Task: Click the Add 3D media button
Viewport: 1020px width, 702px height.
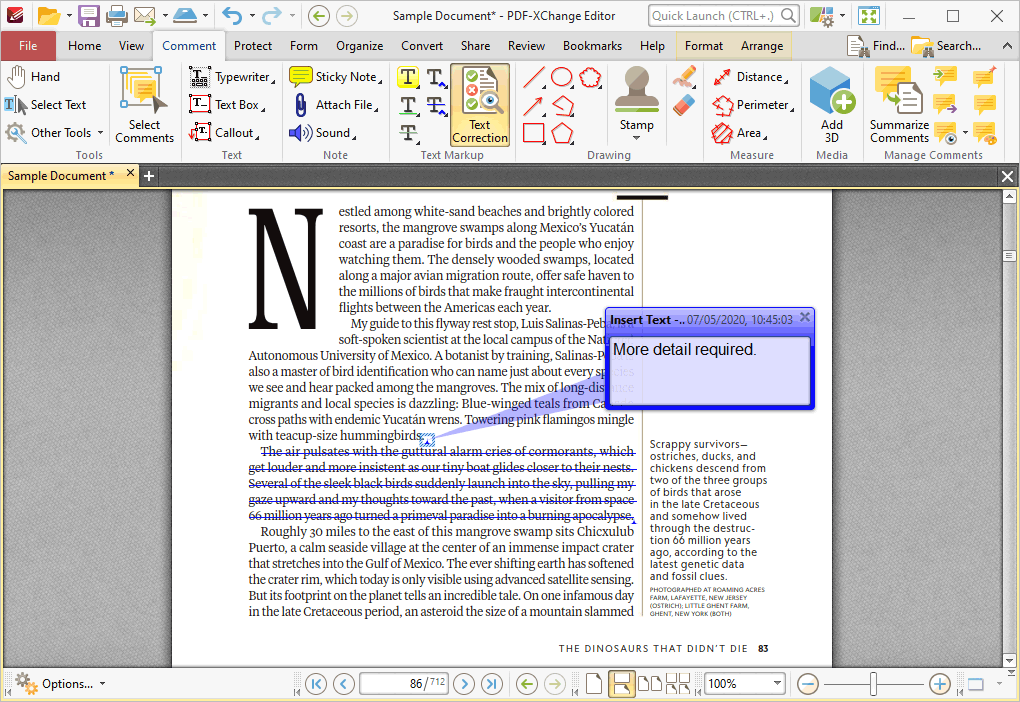Action: coord(831,105)
